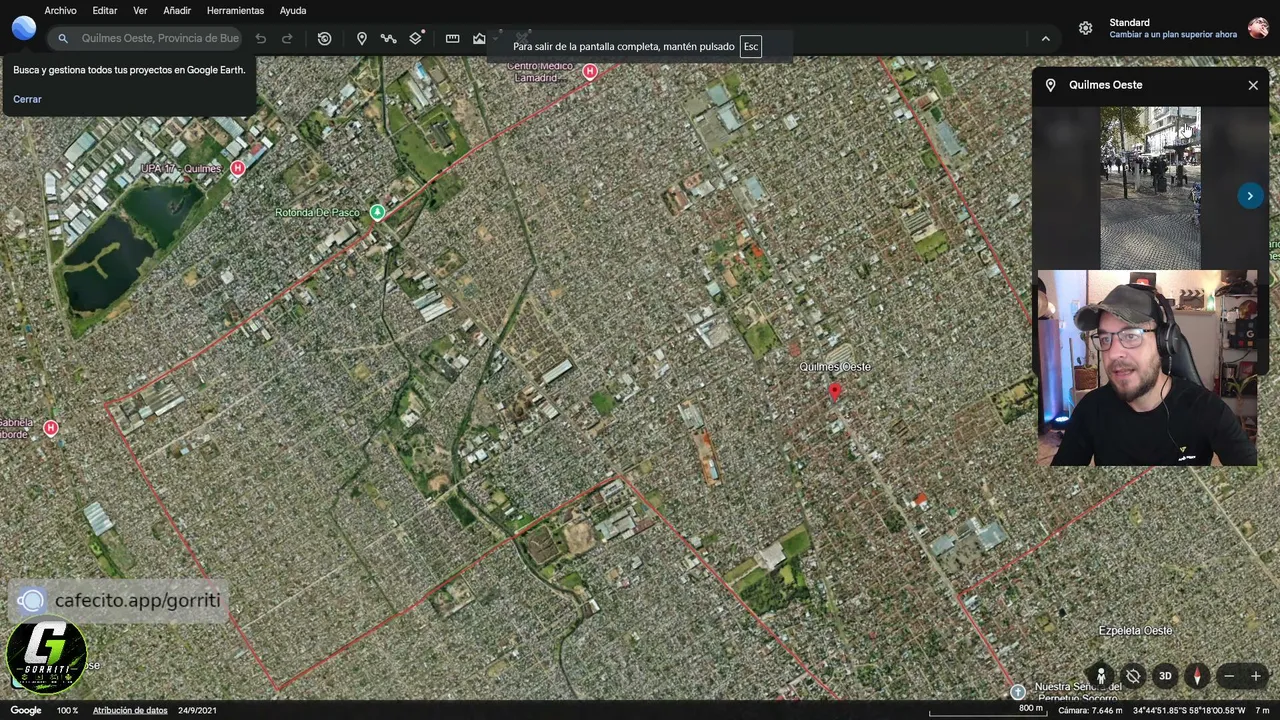Select the draw path or polygon tool
Viewport: 1280px width, 720px height.
tap(388, 39)
